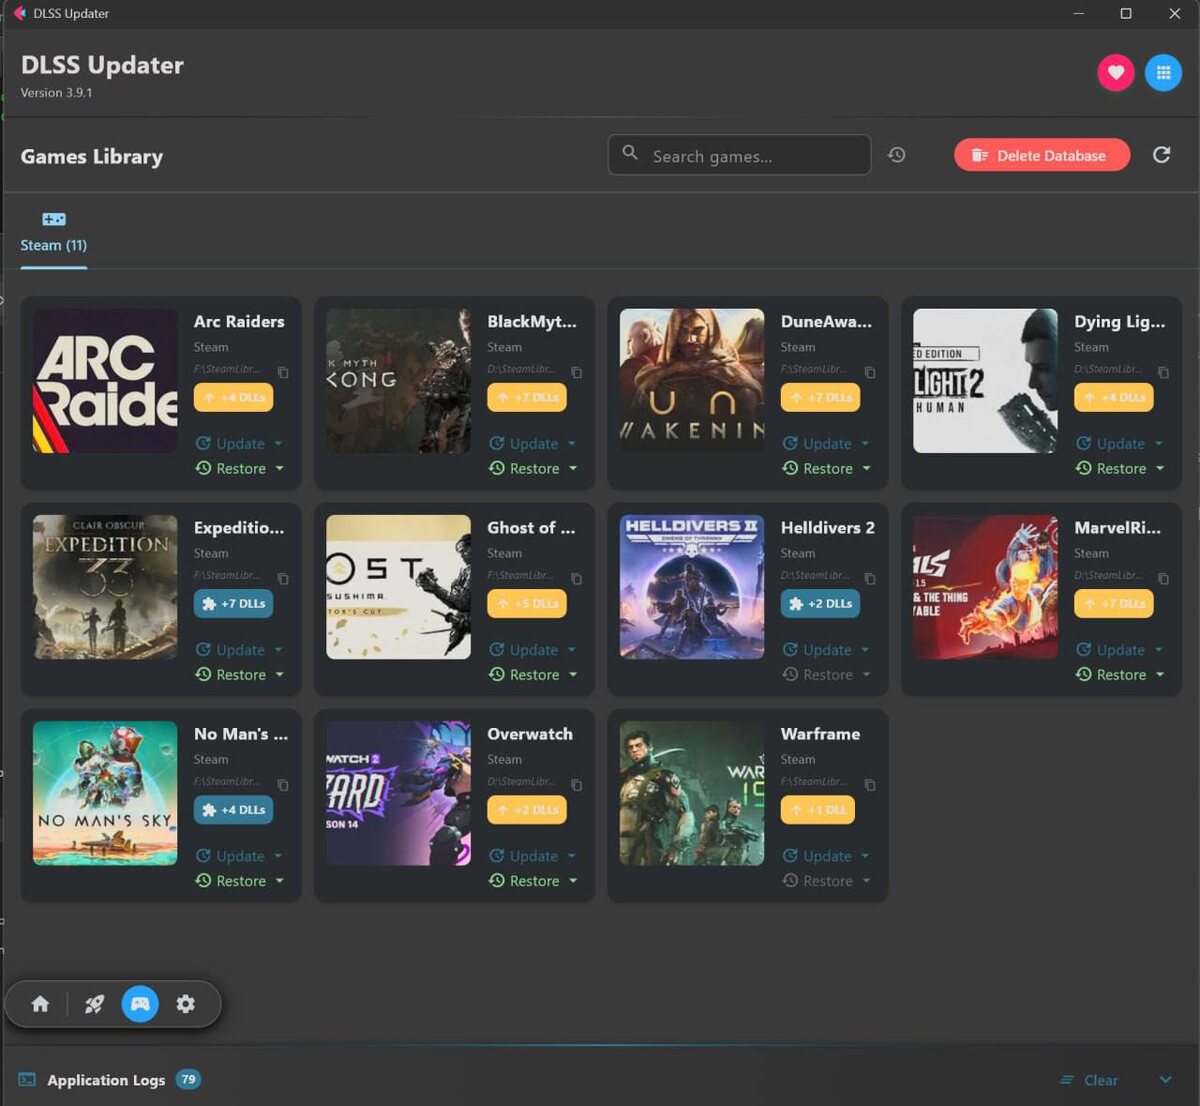This screenshot has width=1200, height=1106.
Task: Click the +7 DLLs badge for Expedition 33
Action: coord(233,604)
